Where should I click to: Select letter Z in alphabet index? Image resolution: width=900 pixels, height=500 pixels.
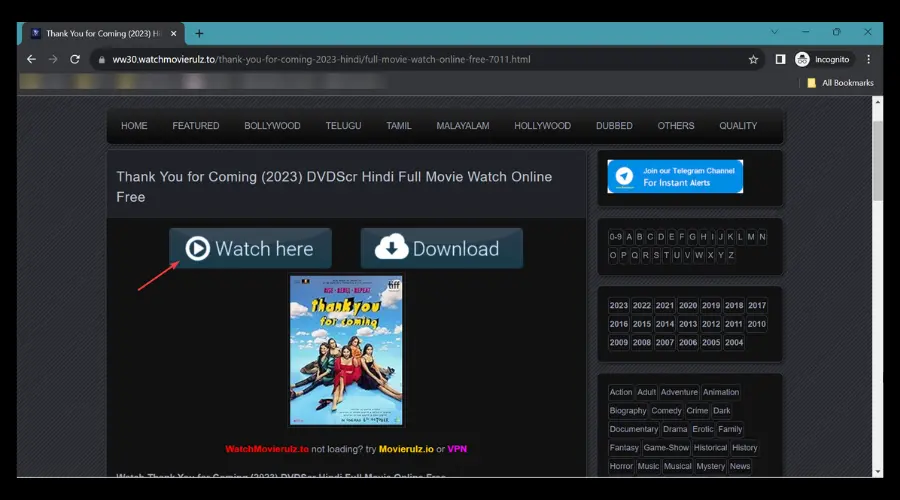(x=731, y=255)
